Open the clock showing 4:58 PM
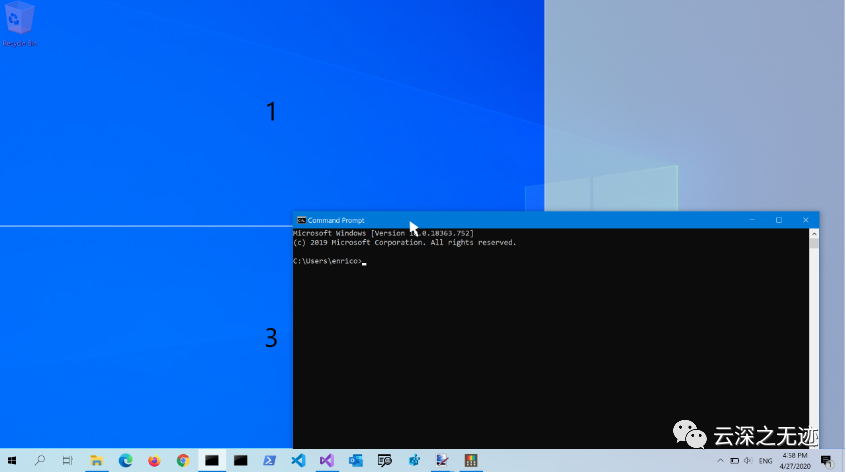 coord(795,461)
